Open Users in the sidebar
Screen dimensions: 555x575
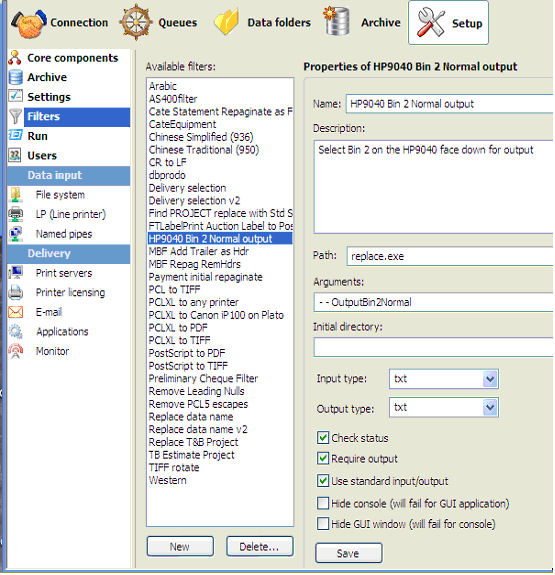tap(42, 155)
